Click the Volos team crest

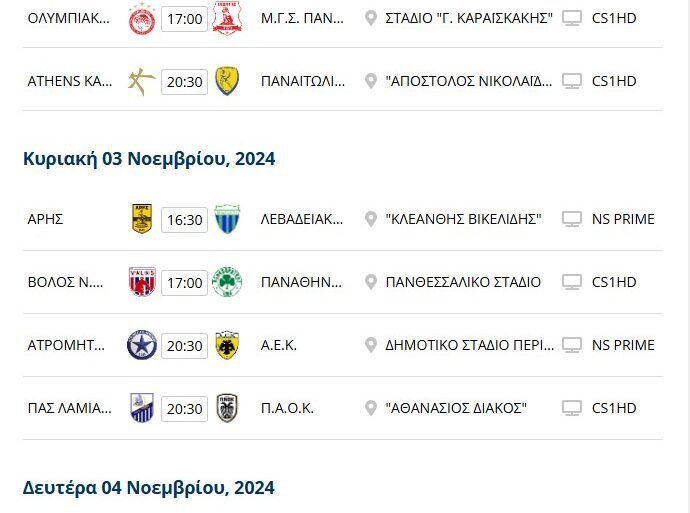141,282
